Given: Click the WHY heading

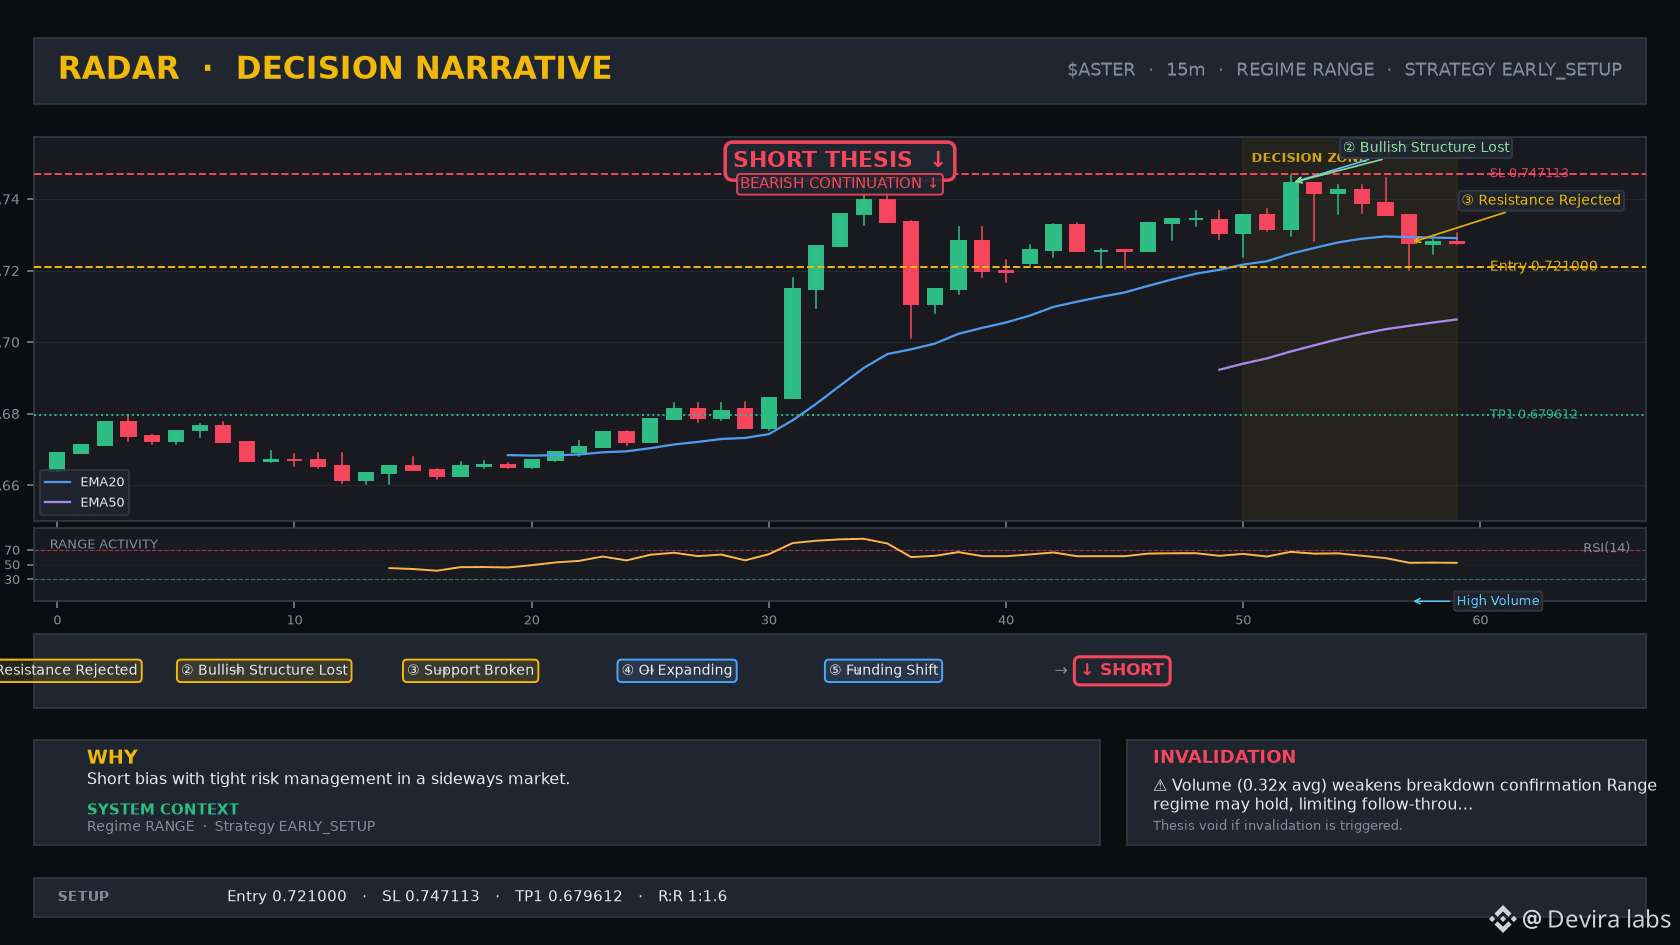Looking at the screenshot, I should point(112,757).
